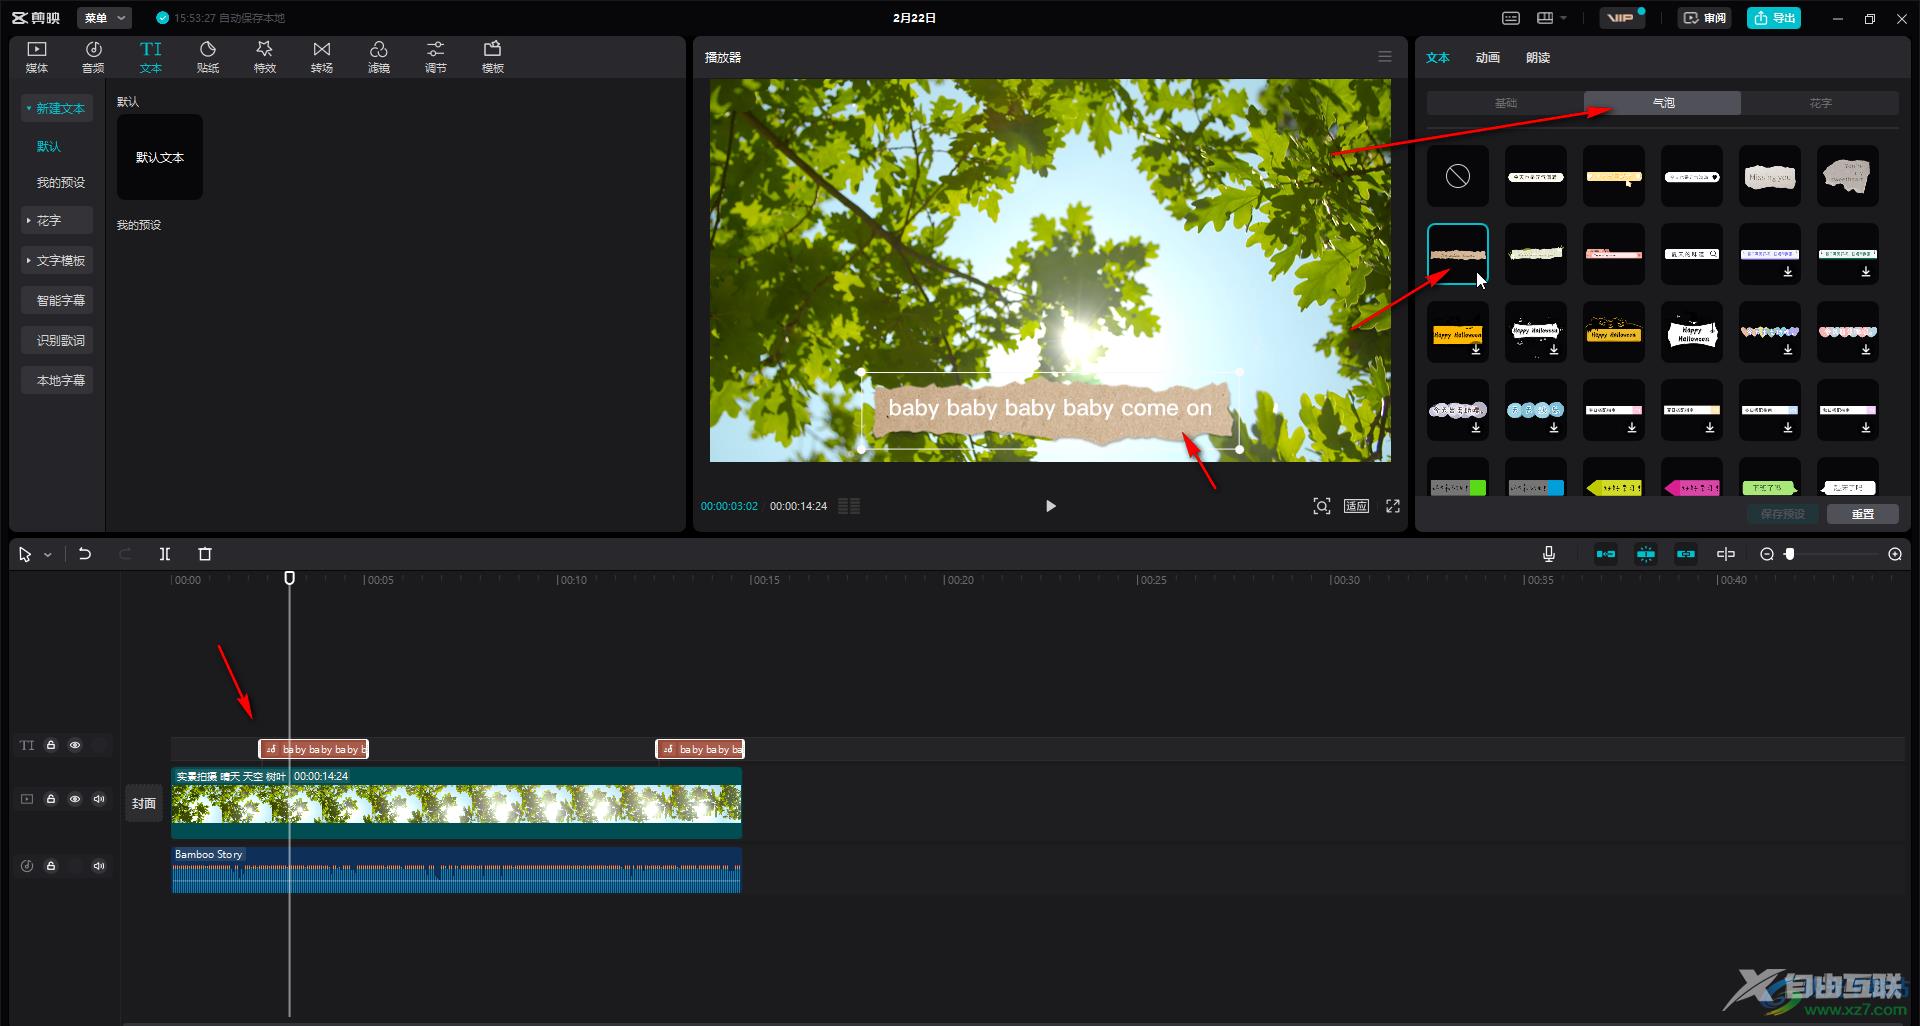
Task: Switch to the 动画 animation tab
Action: click(1488, 57)
